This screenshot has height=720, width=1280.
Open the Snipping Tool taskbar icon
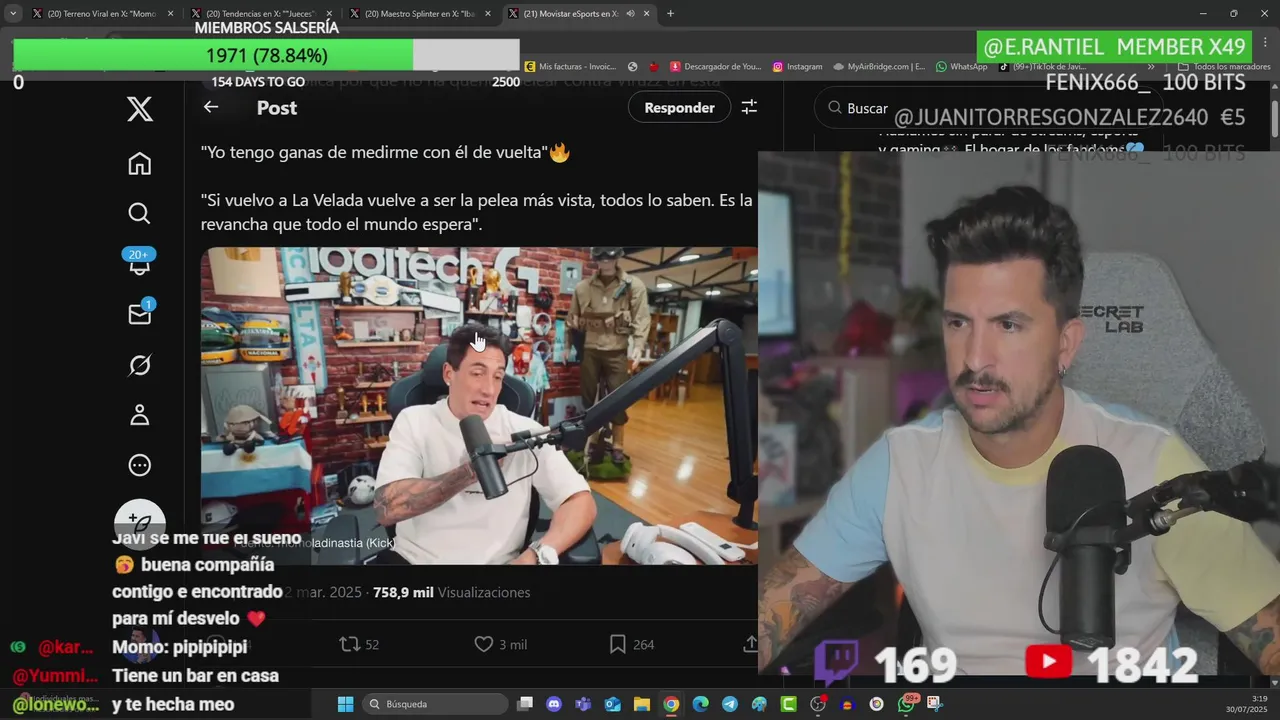[935, 704]
